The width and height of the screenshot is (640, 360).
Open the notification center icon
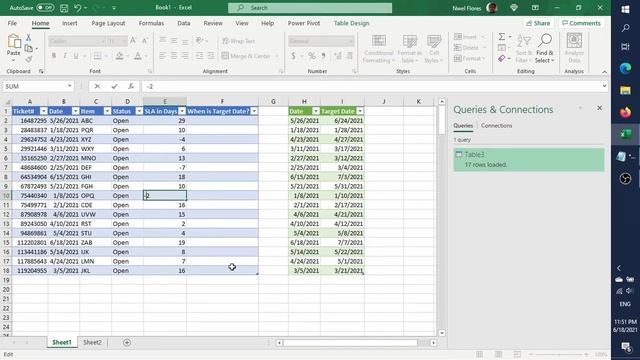[625, 347]
